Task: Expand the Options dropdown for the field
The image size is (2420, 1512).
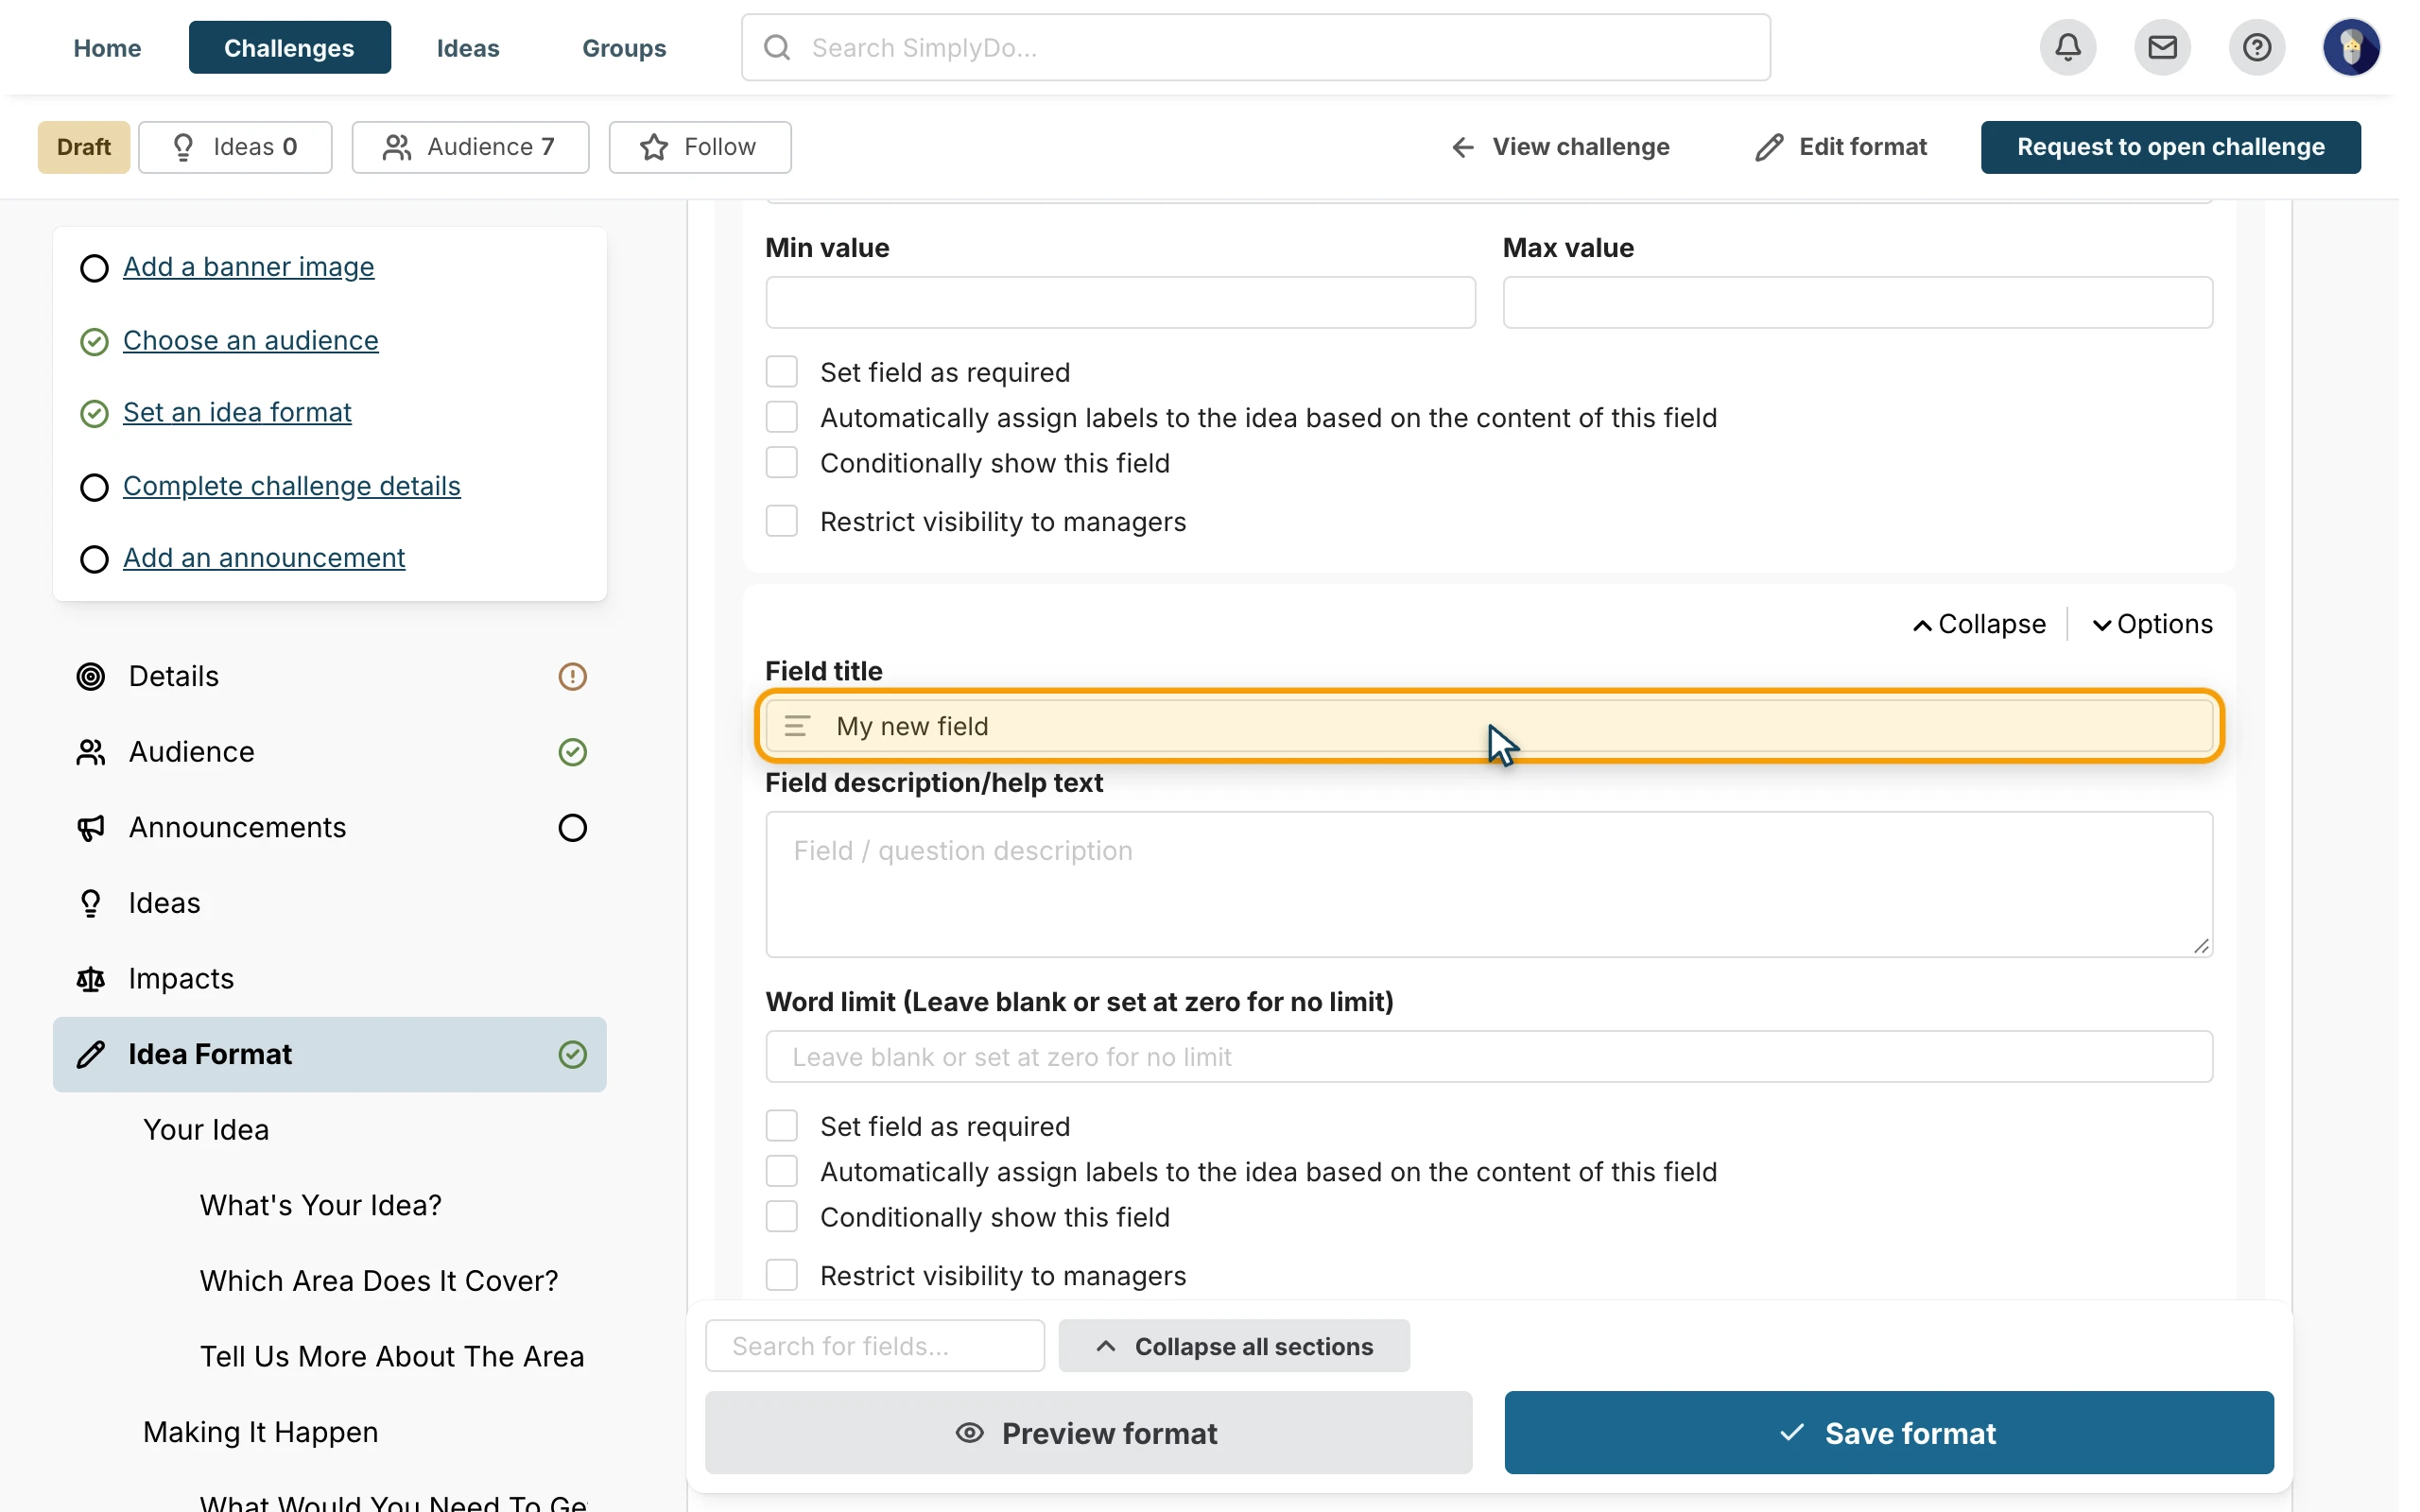Action: (x=2152, y=624)
